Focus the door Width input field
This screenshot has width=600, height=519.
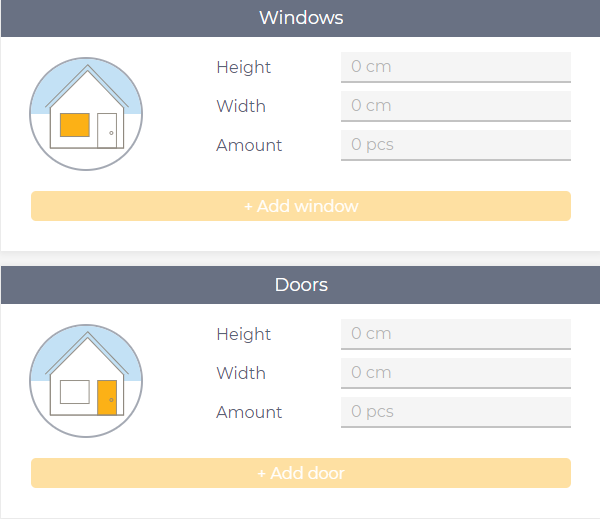tap(455, 373)
